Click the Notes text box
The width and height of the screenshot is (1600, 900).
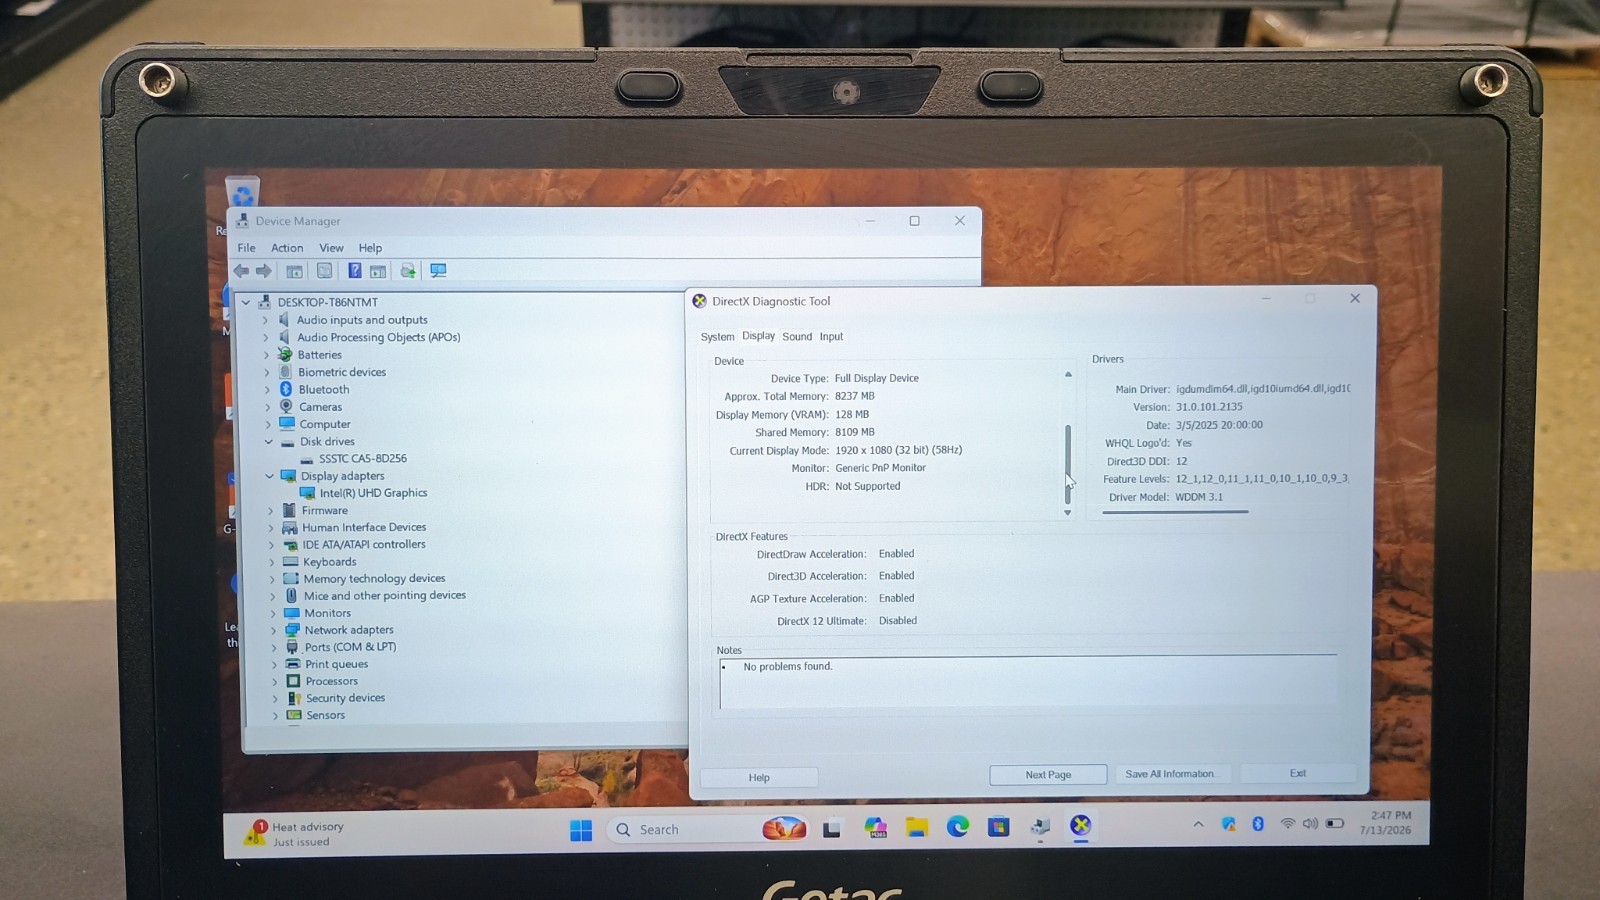point(1027,683)
